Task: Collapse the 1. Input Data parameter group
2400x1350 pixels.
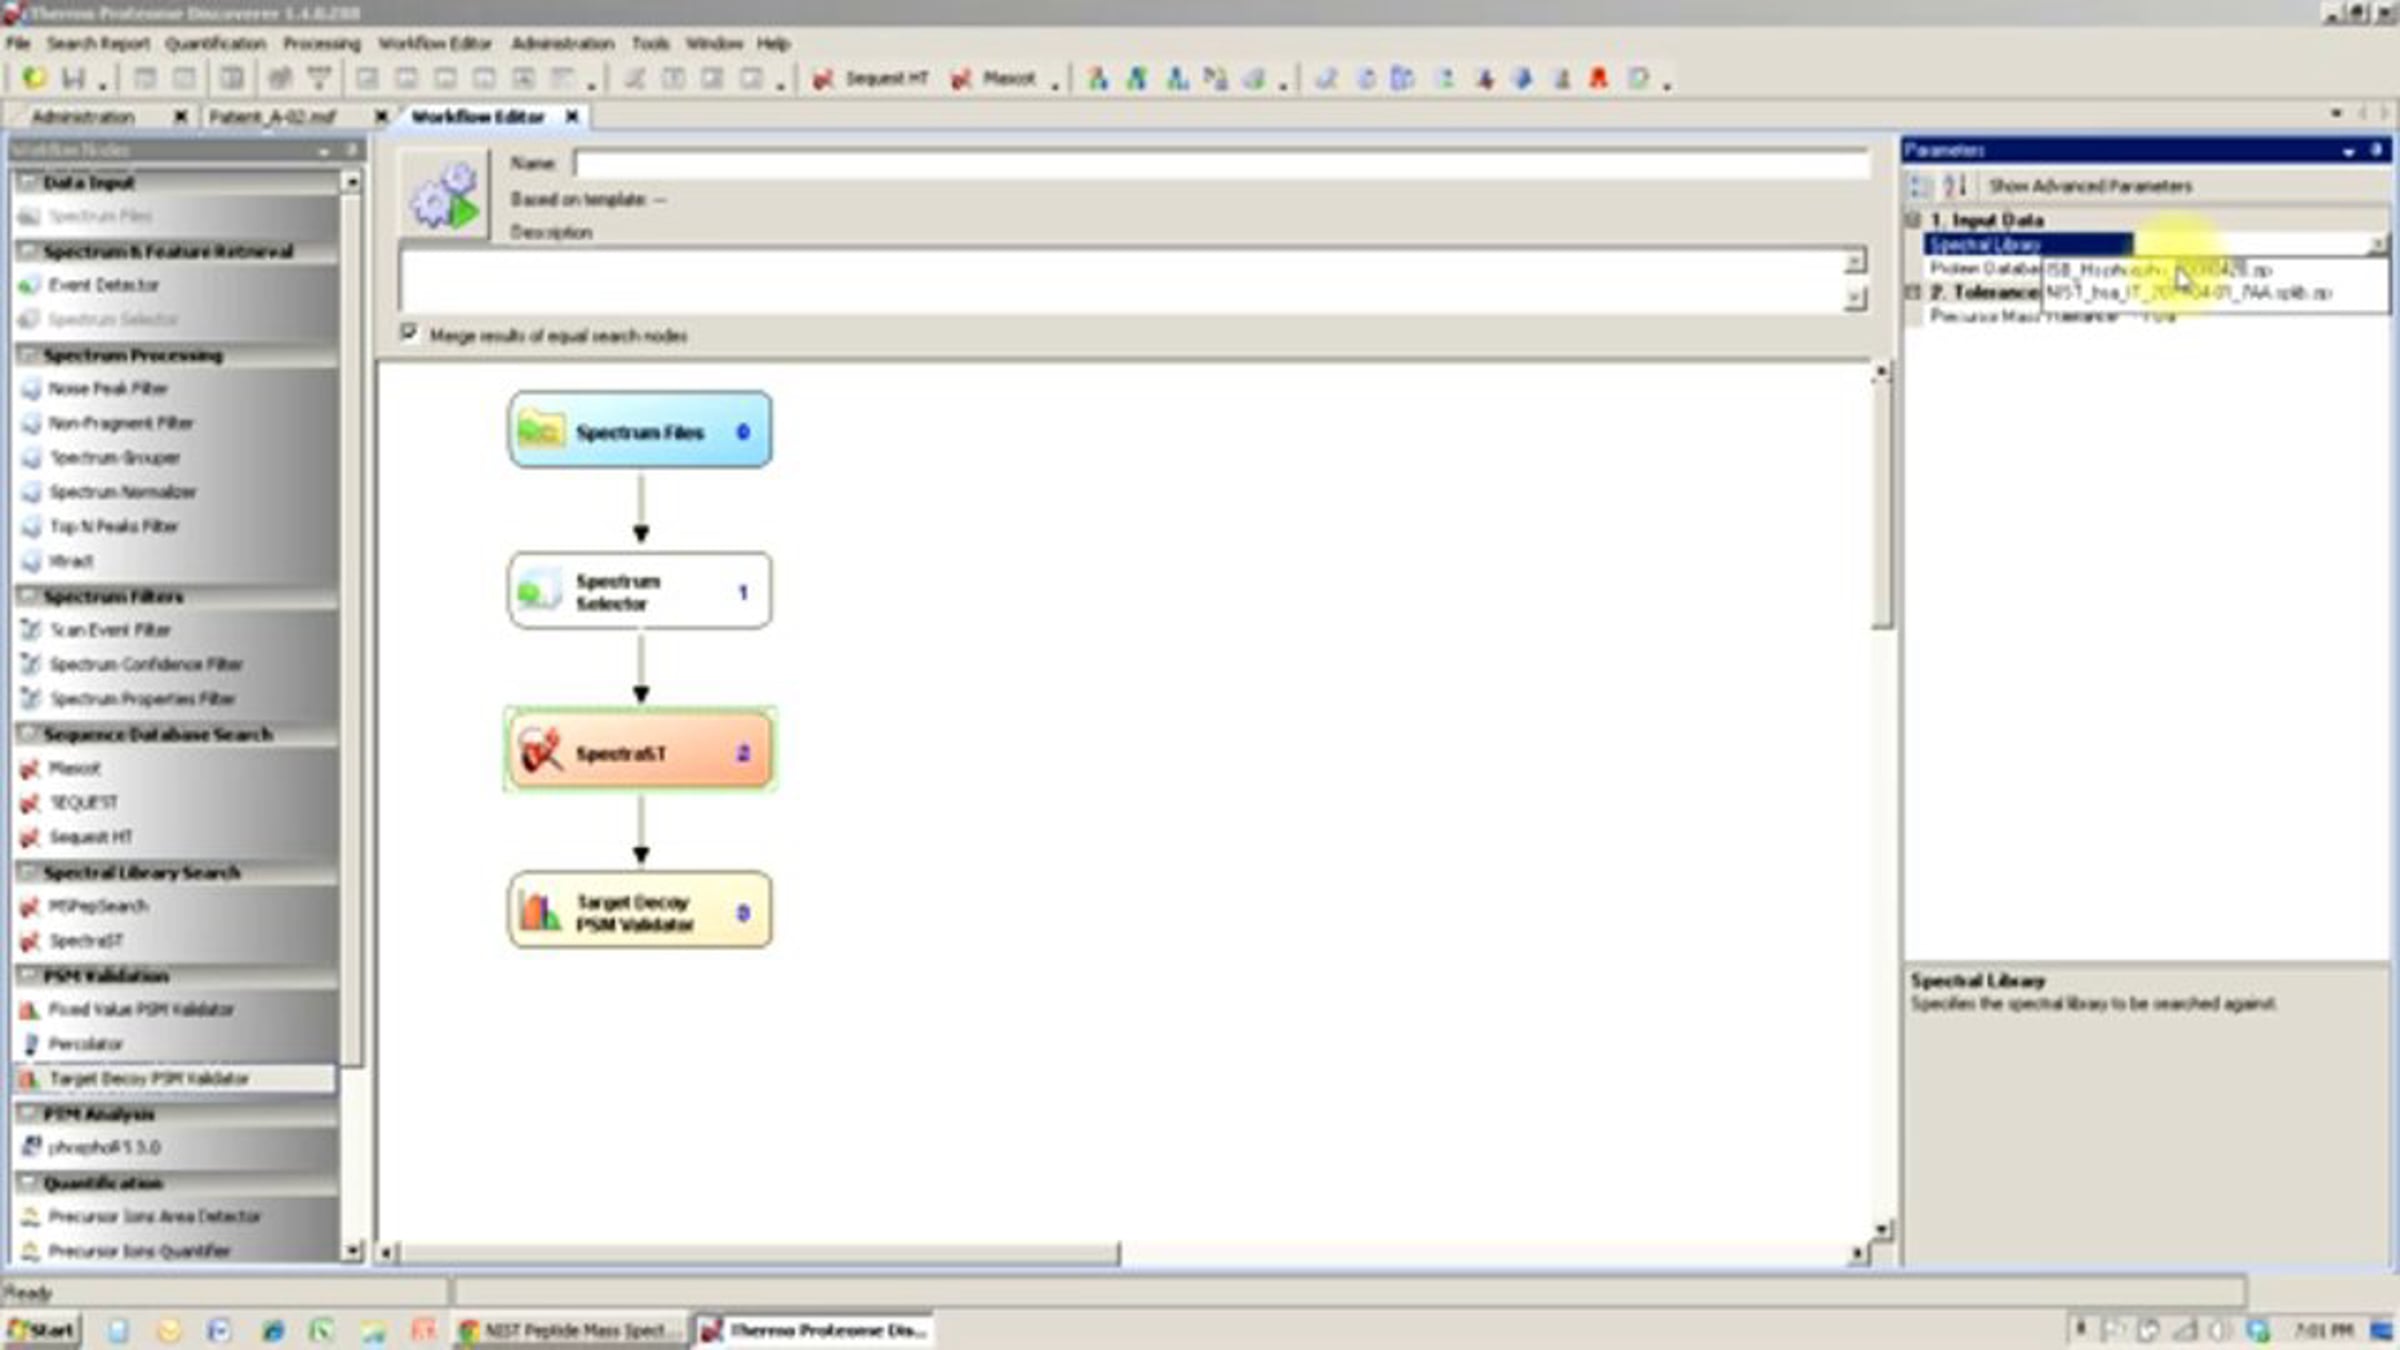Action: coord(1914,220)
